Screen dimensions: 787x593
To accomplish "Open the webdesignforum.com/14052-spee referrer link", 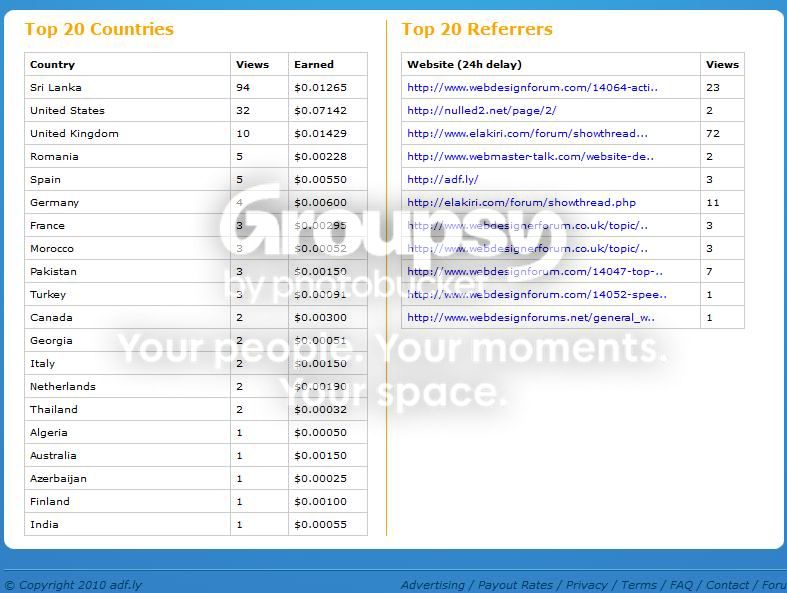I will pyautogui.click(x=537, y=295).
